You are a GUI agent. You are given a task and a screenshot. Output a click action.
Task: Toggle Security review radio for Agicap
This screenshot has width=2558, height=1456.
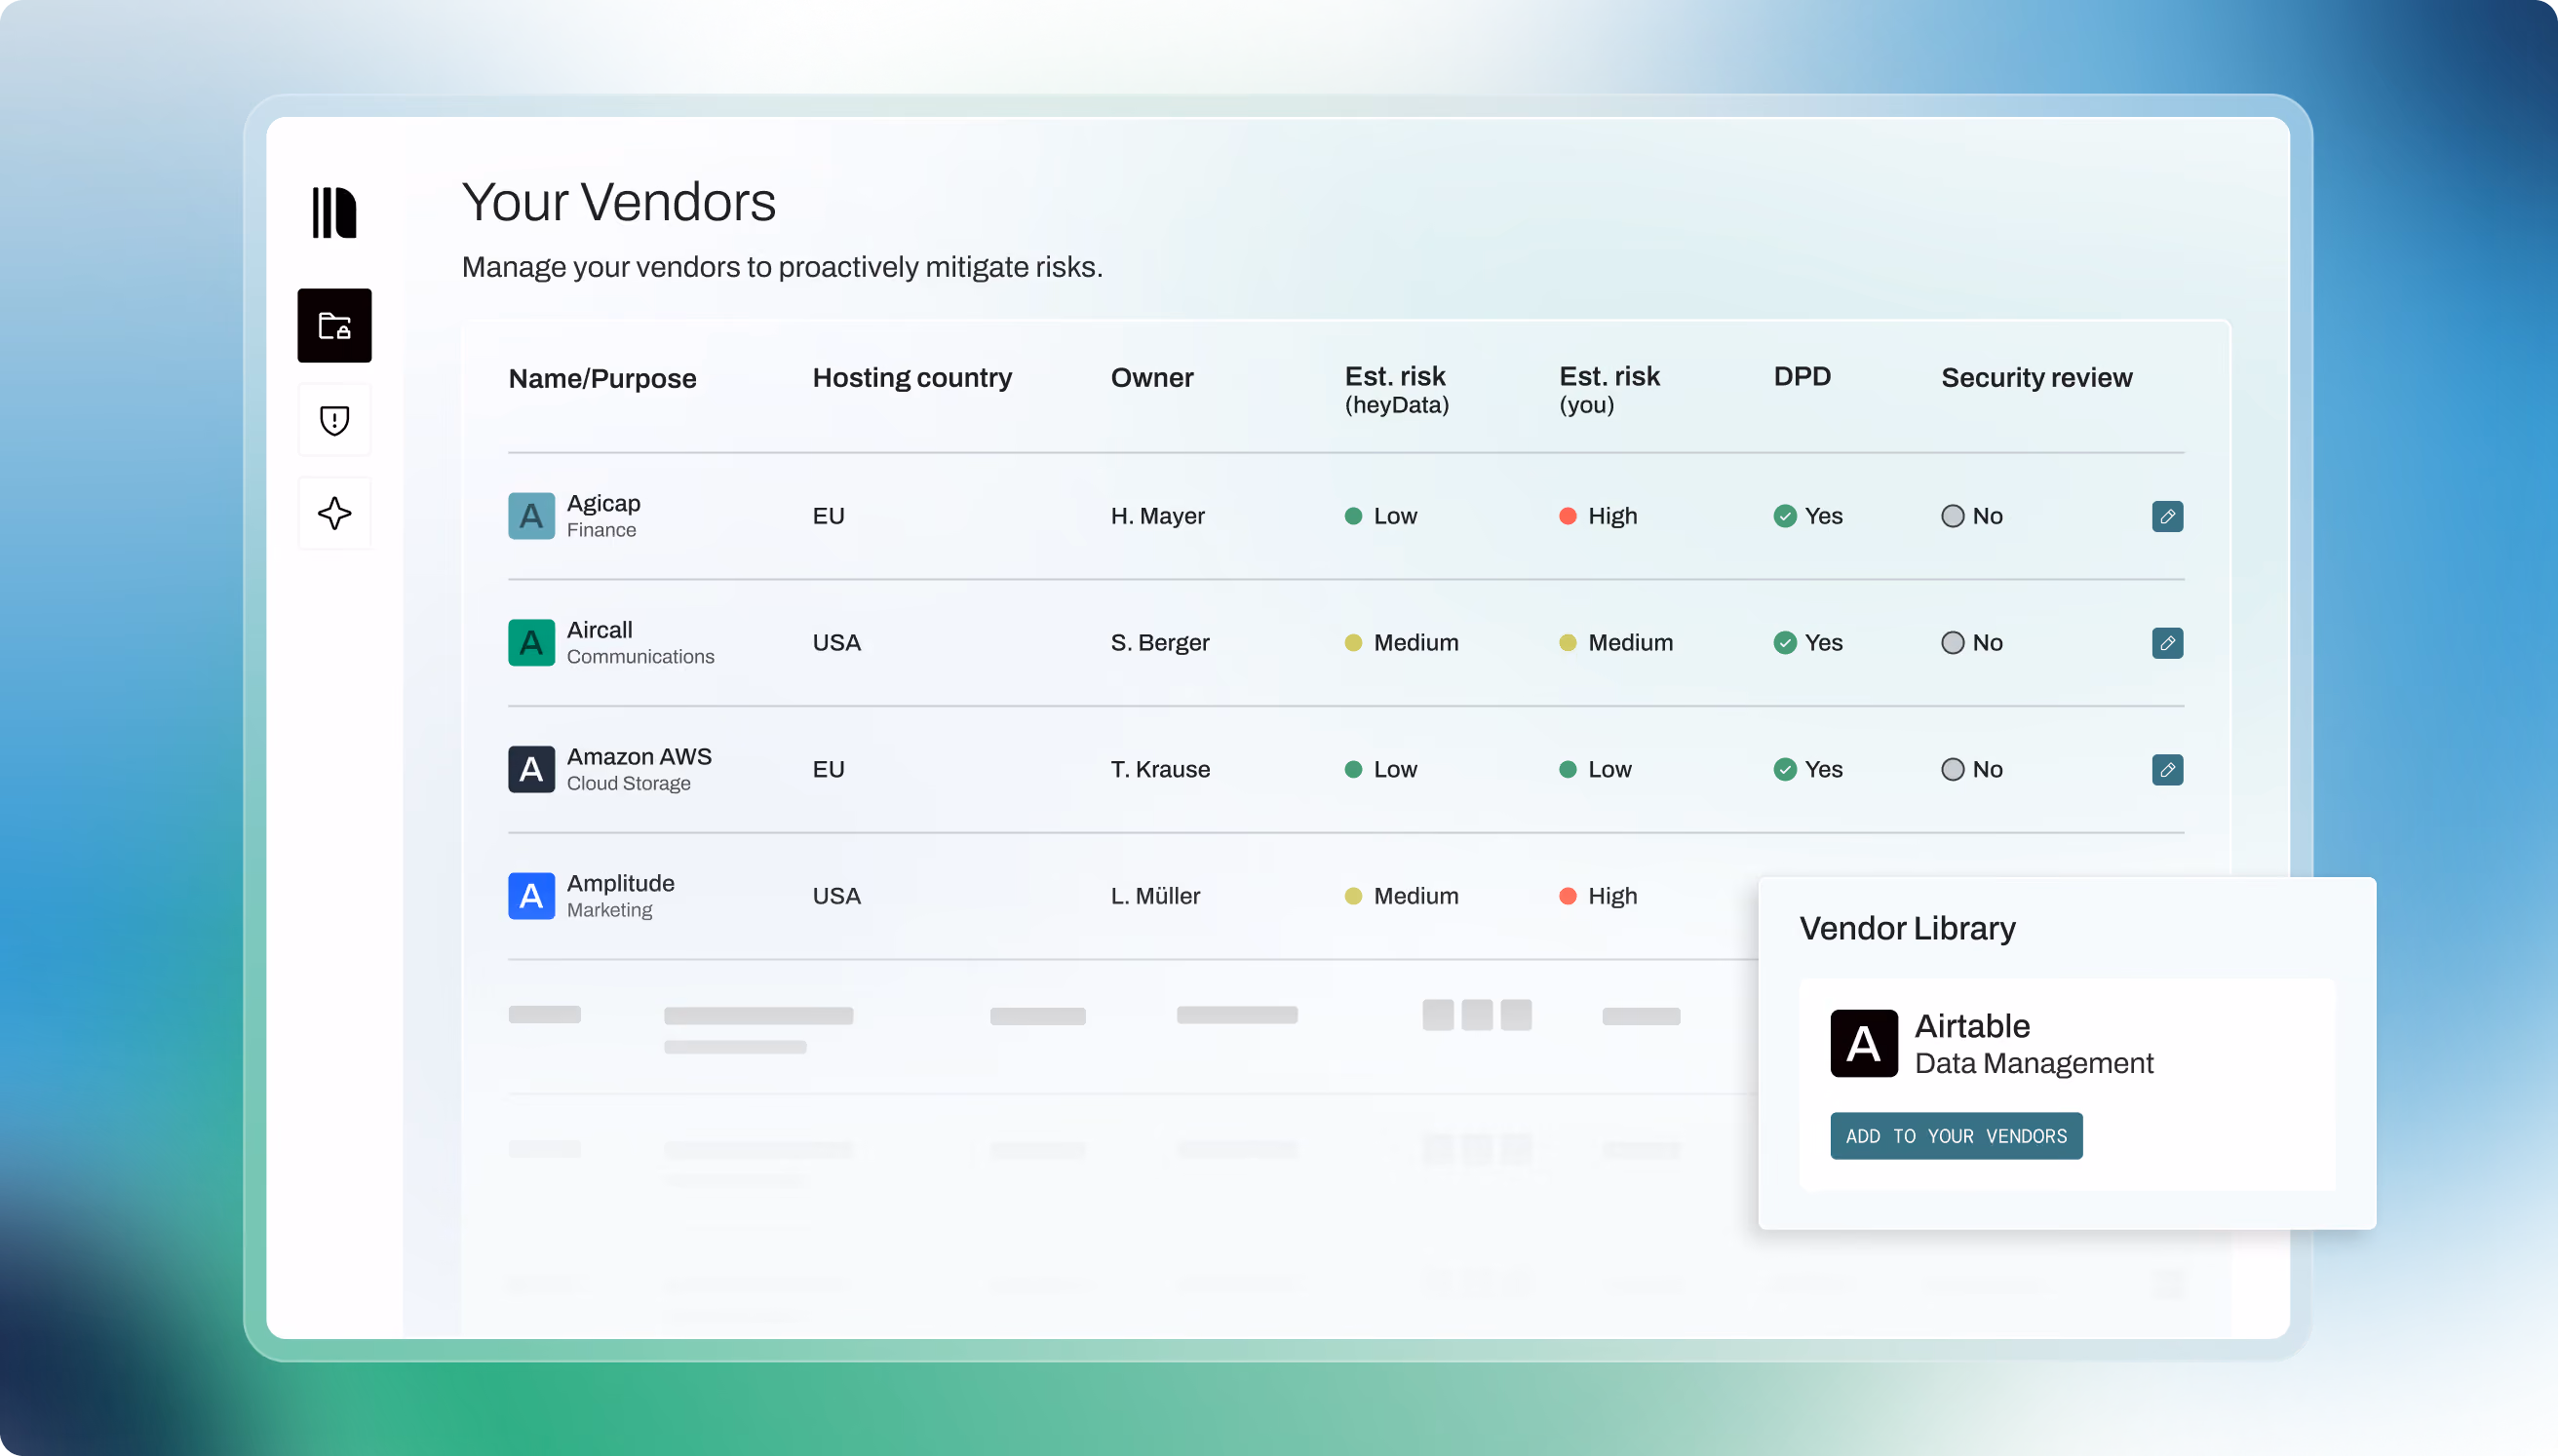pyautogui.click(x=1952, y=516)
